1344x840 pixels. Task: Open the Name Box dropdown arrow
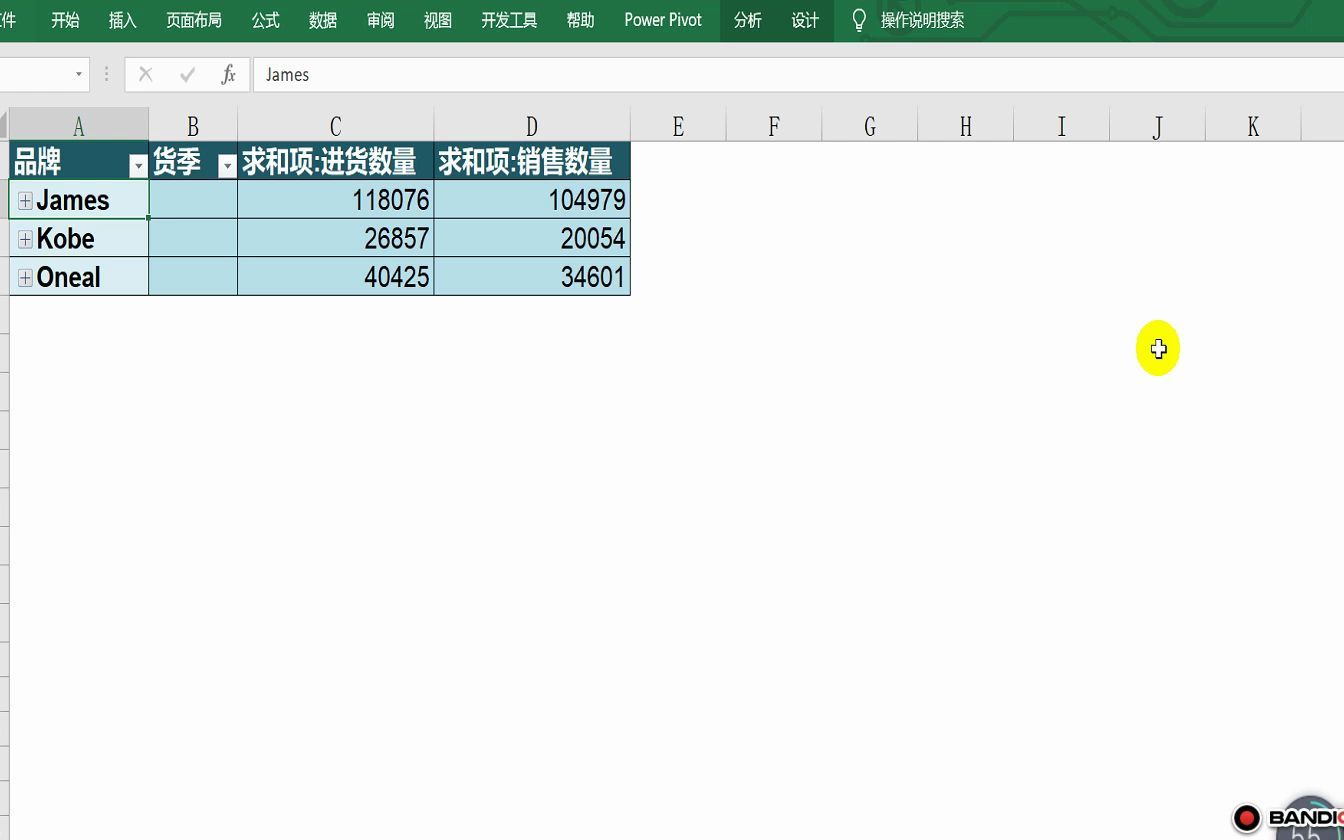click(78, 75)
